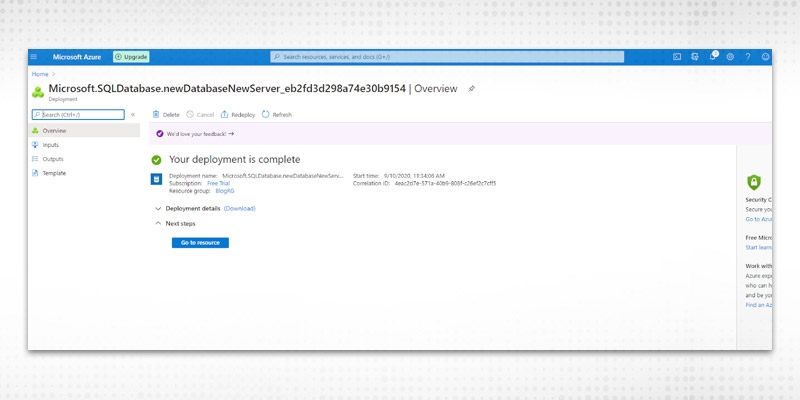This screenshot has width=800, height=400.
Task: Open the BlogRG resource group link
Action: coord(225,191)
